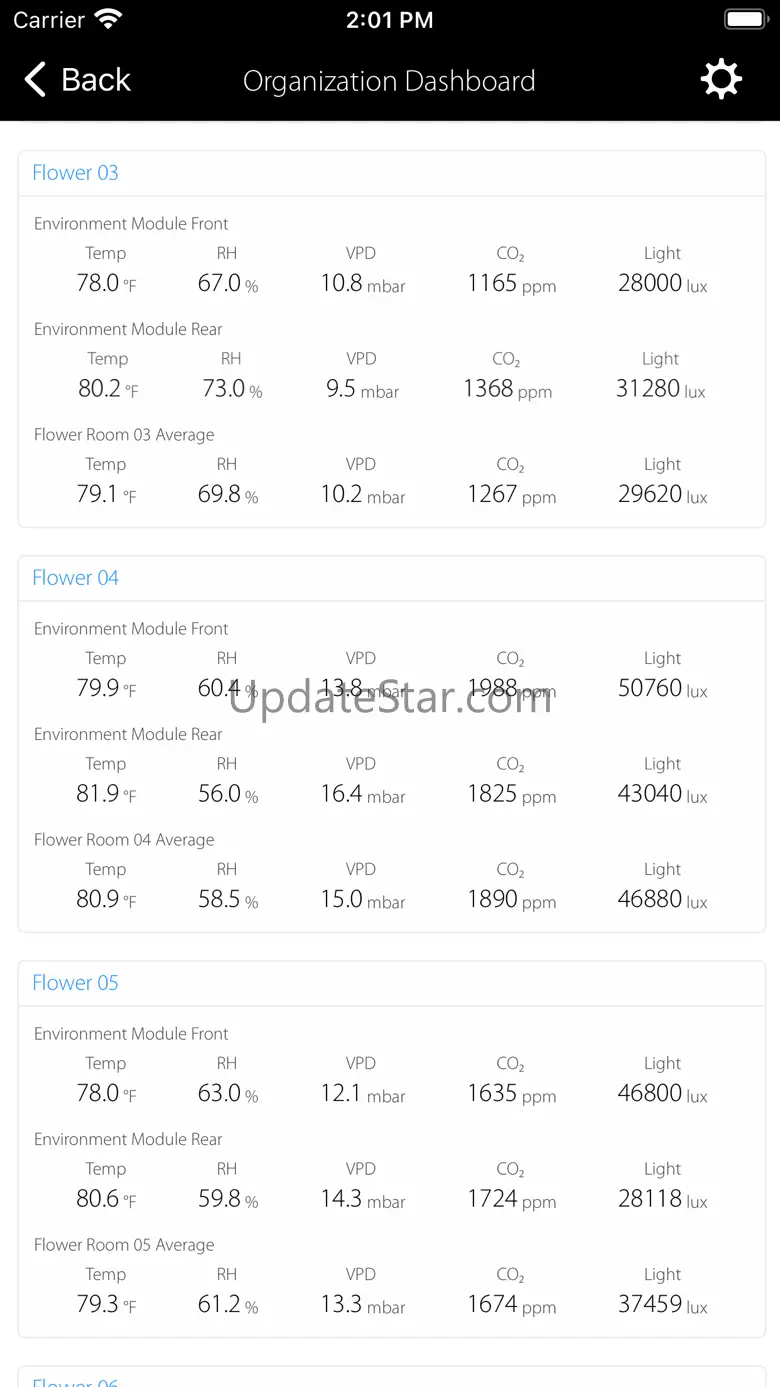Image resolution: width=780 pixels, height=1387 pixels.
Task: Tap the Flower Room 04 Average label
Action: coord(124,840)
